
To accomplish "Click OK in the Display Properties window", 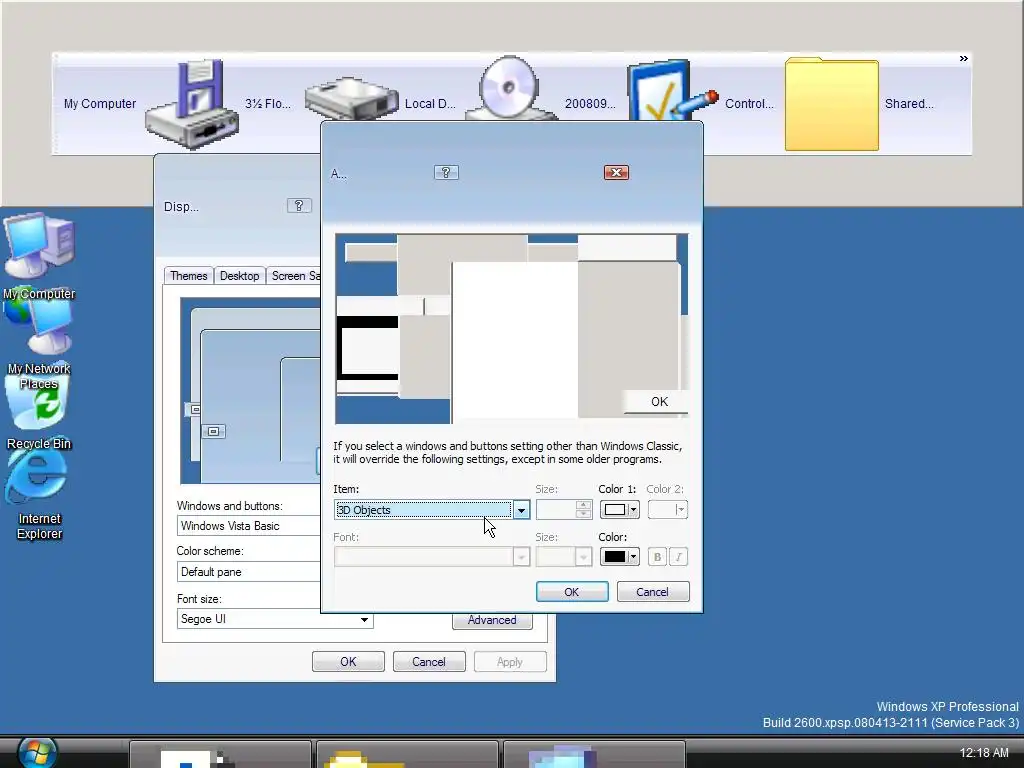I will pyautogui.click(x=348, y=662).
